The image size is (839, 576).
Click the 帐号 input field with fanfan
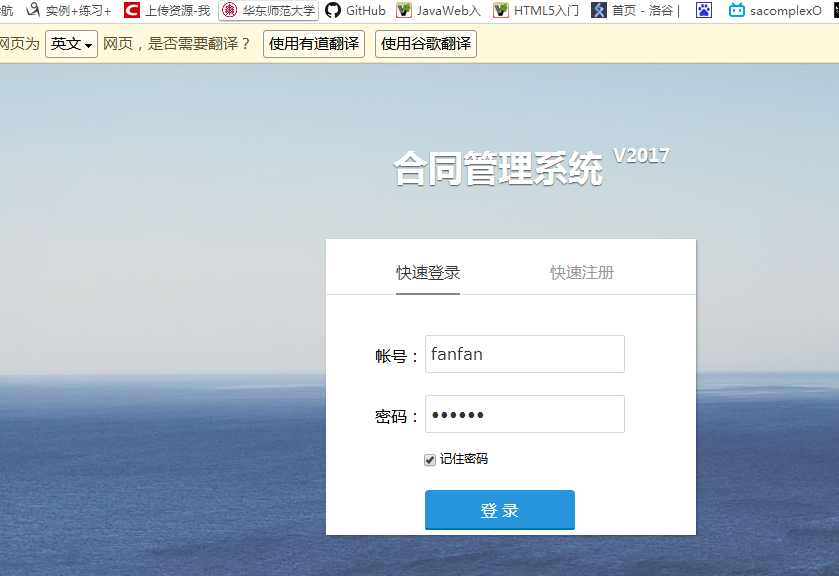pyautogui.click(x=525, y=354)
